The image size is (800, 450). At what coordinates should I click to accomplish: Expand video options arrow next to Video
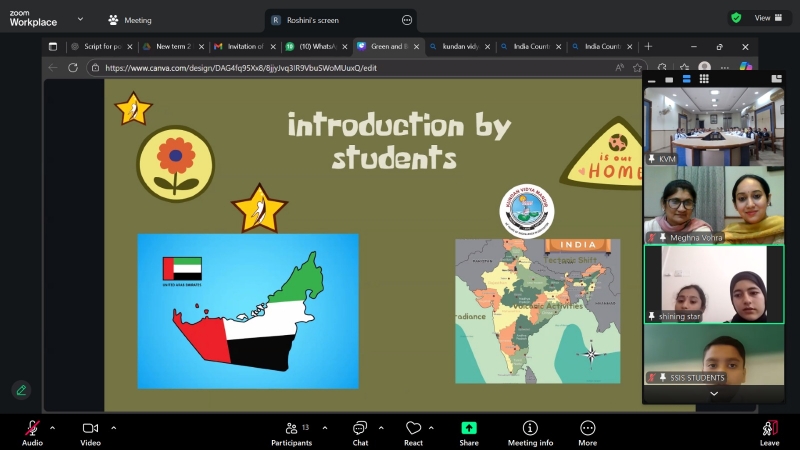click(x=113, y=427)
